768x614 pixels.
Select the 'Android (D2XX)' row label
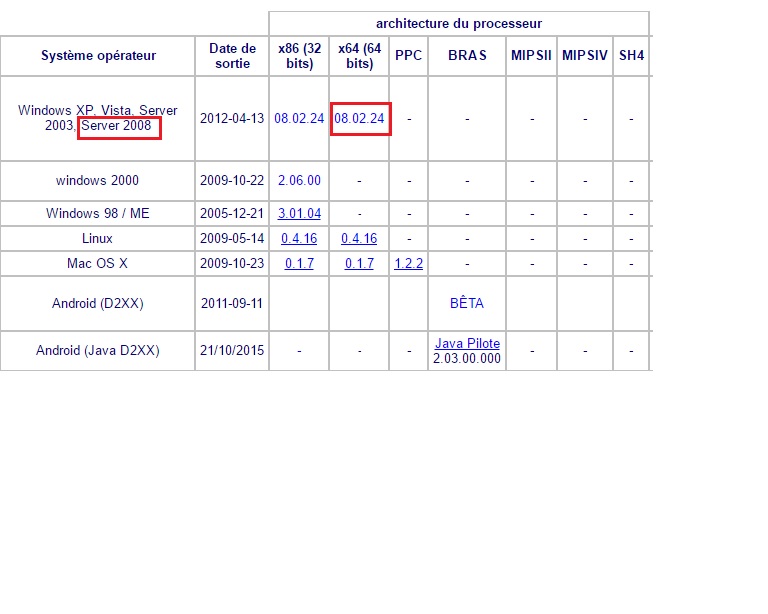click(97, 304)
